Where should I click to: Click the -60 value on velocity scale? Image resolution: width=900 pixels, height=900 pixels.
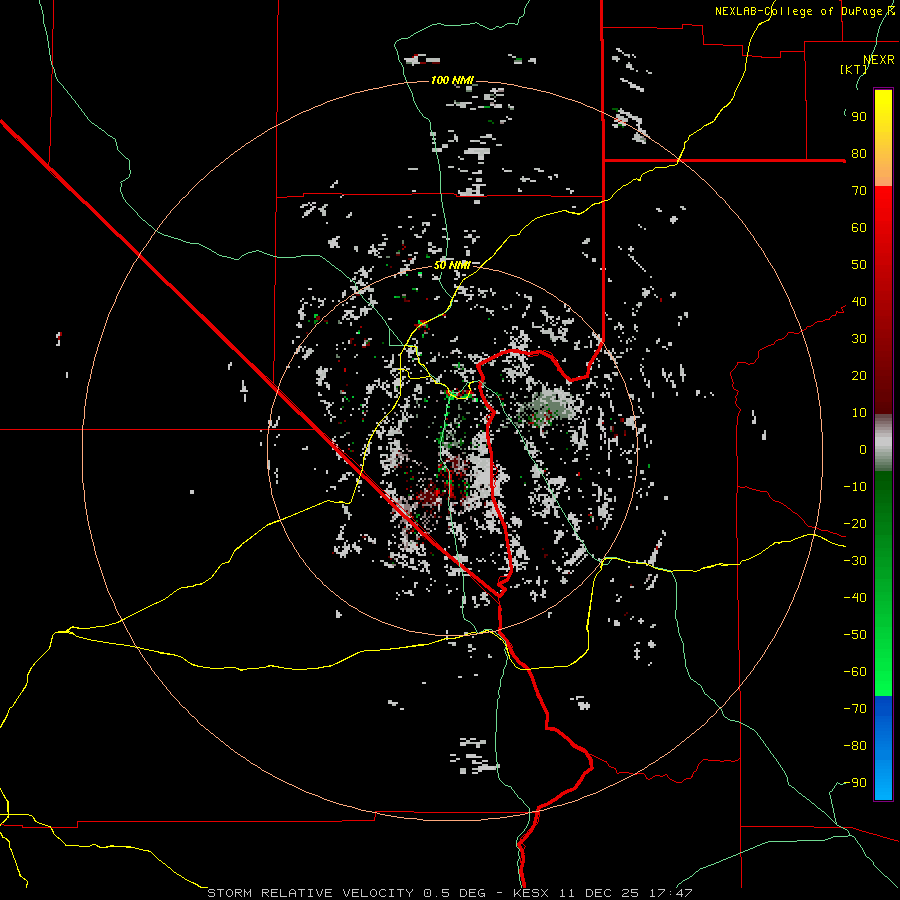click(855, 672)
